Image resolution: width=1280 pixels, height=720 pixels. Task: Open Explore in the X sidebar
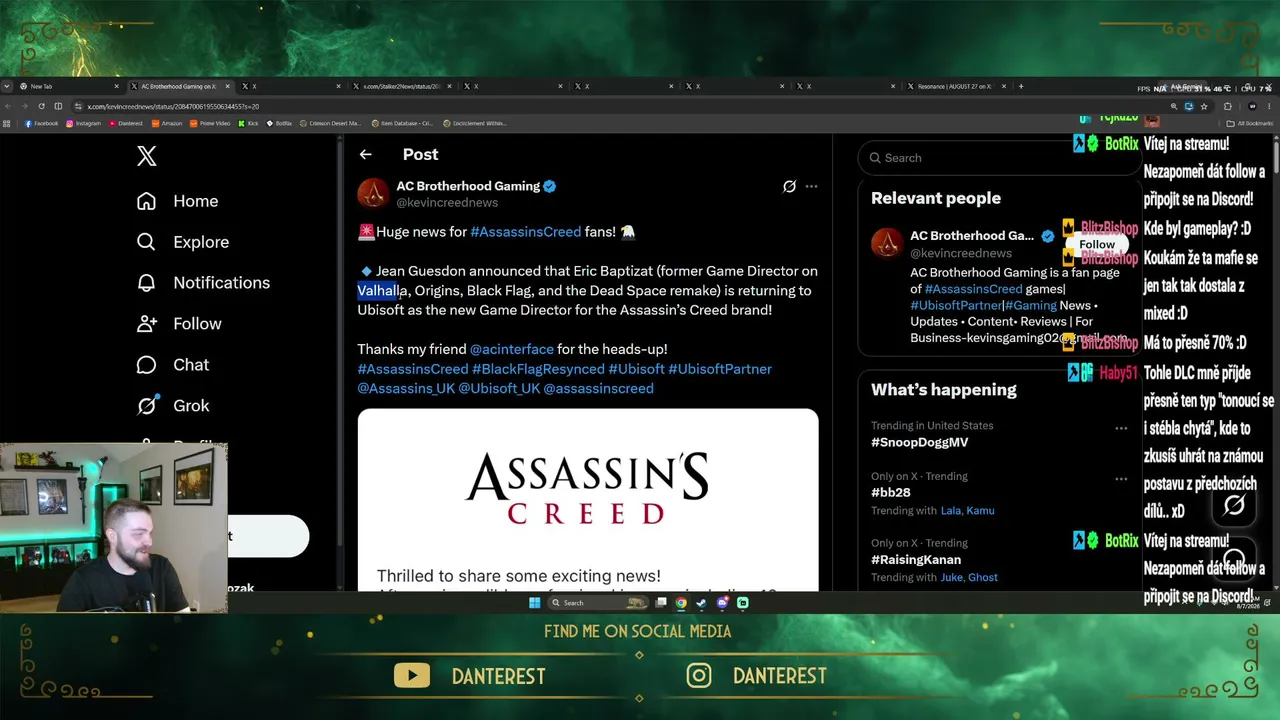point(182,242)
